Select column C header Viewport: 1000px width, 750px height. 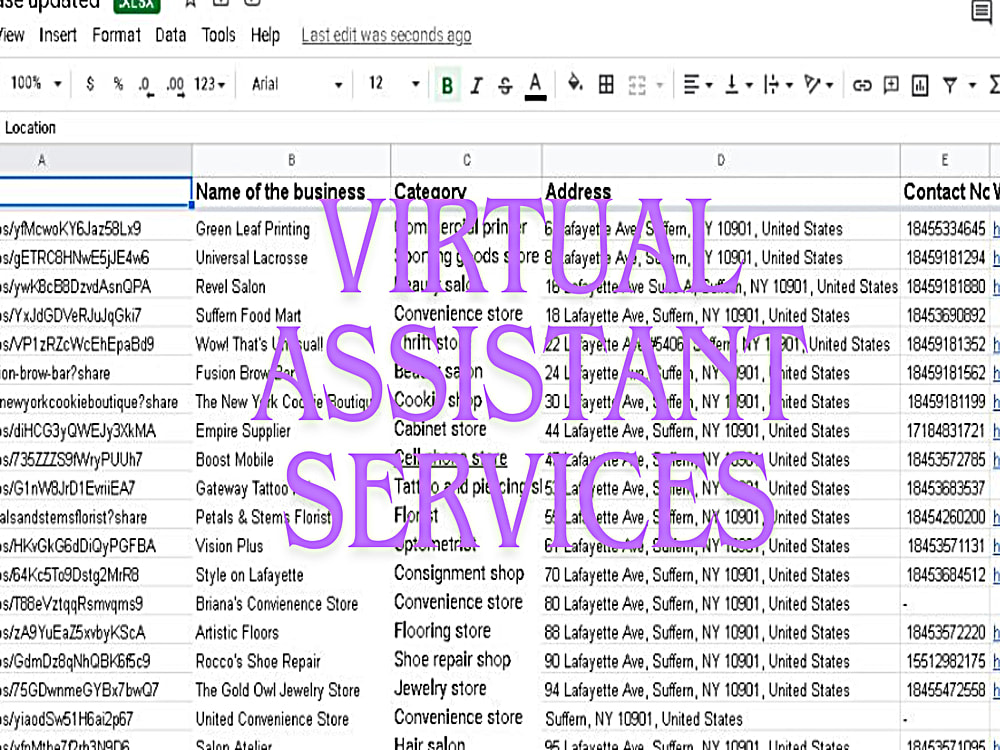(x=466, y=160)
